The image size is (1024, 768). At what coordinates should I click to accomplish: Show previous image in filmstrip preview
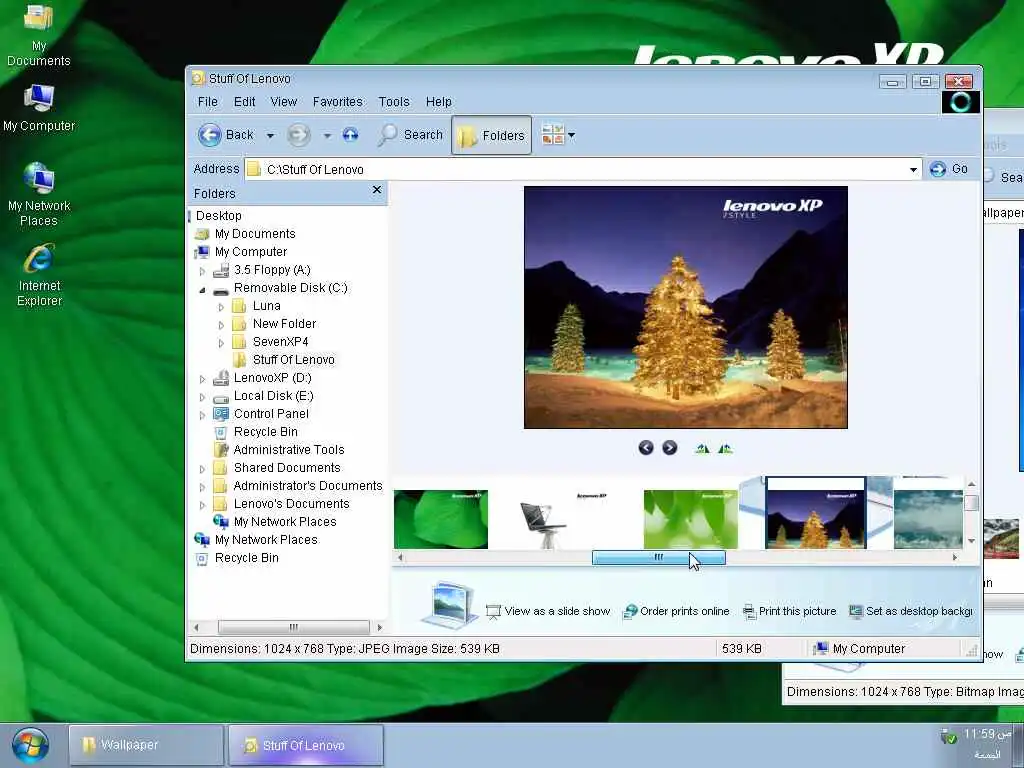click(646, 447)
